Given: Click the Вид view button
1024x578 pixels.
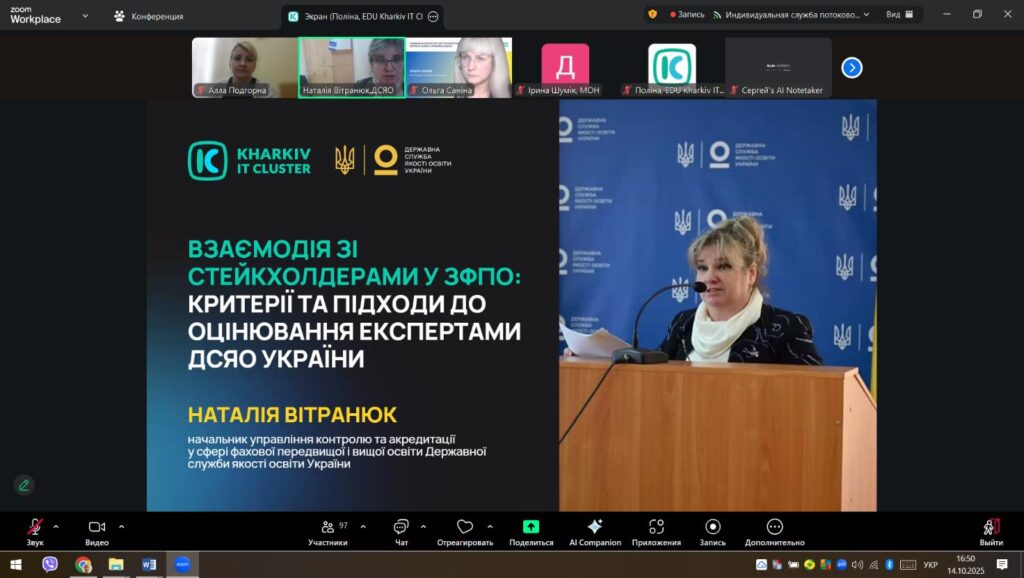Looking at the screenshot, I should click(898, 15).
